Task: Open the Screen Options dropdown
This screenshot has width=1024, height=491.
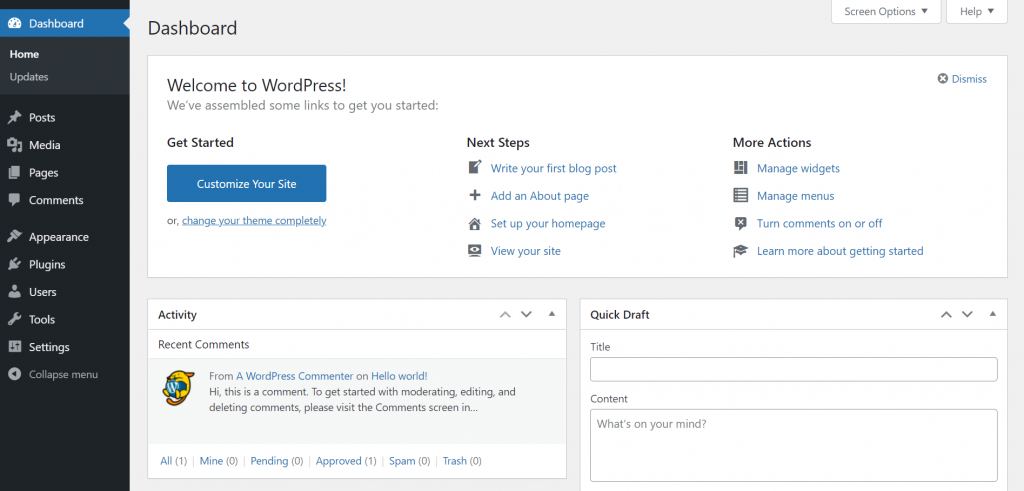Action: [886, 11]
